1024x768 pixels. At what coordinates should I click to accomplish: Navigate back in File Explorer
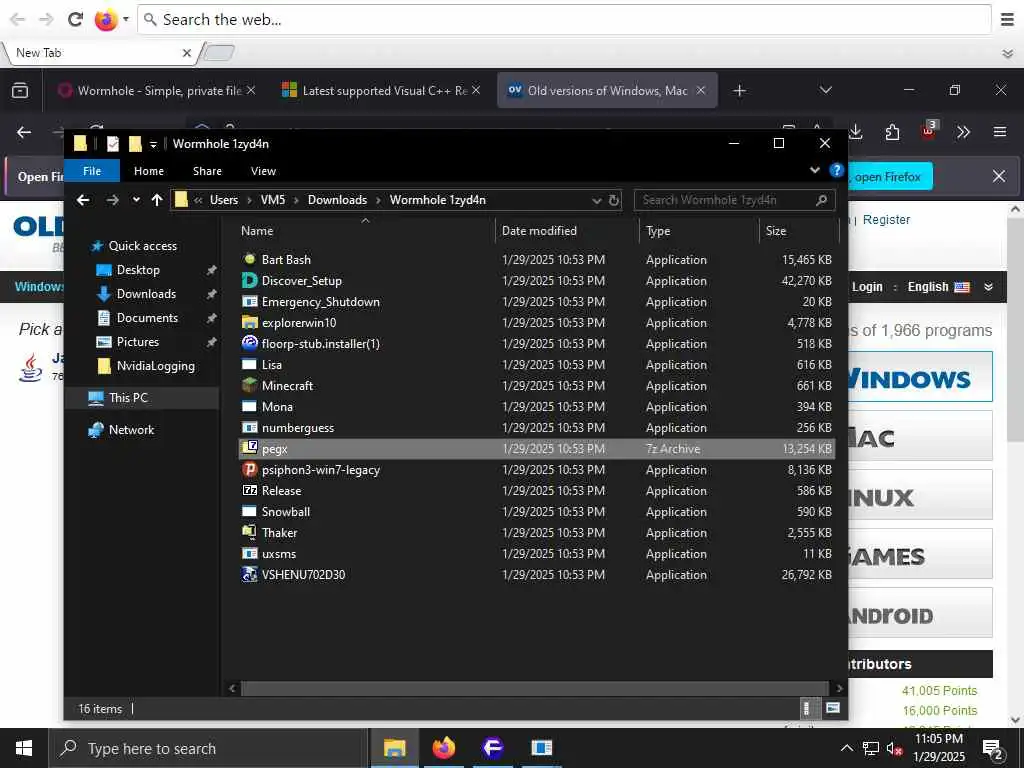click(x=83, y=200)
